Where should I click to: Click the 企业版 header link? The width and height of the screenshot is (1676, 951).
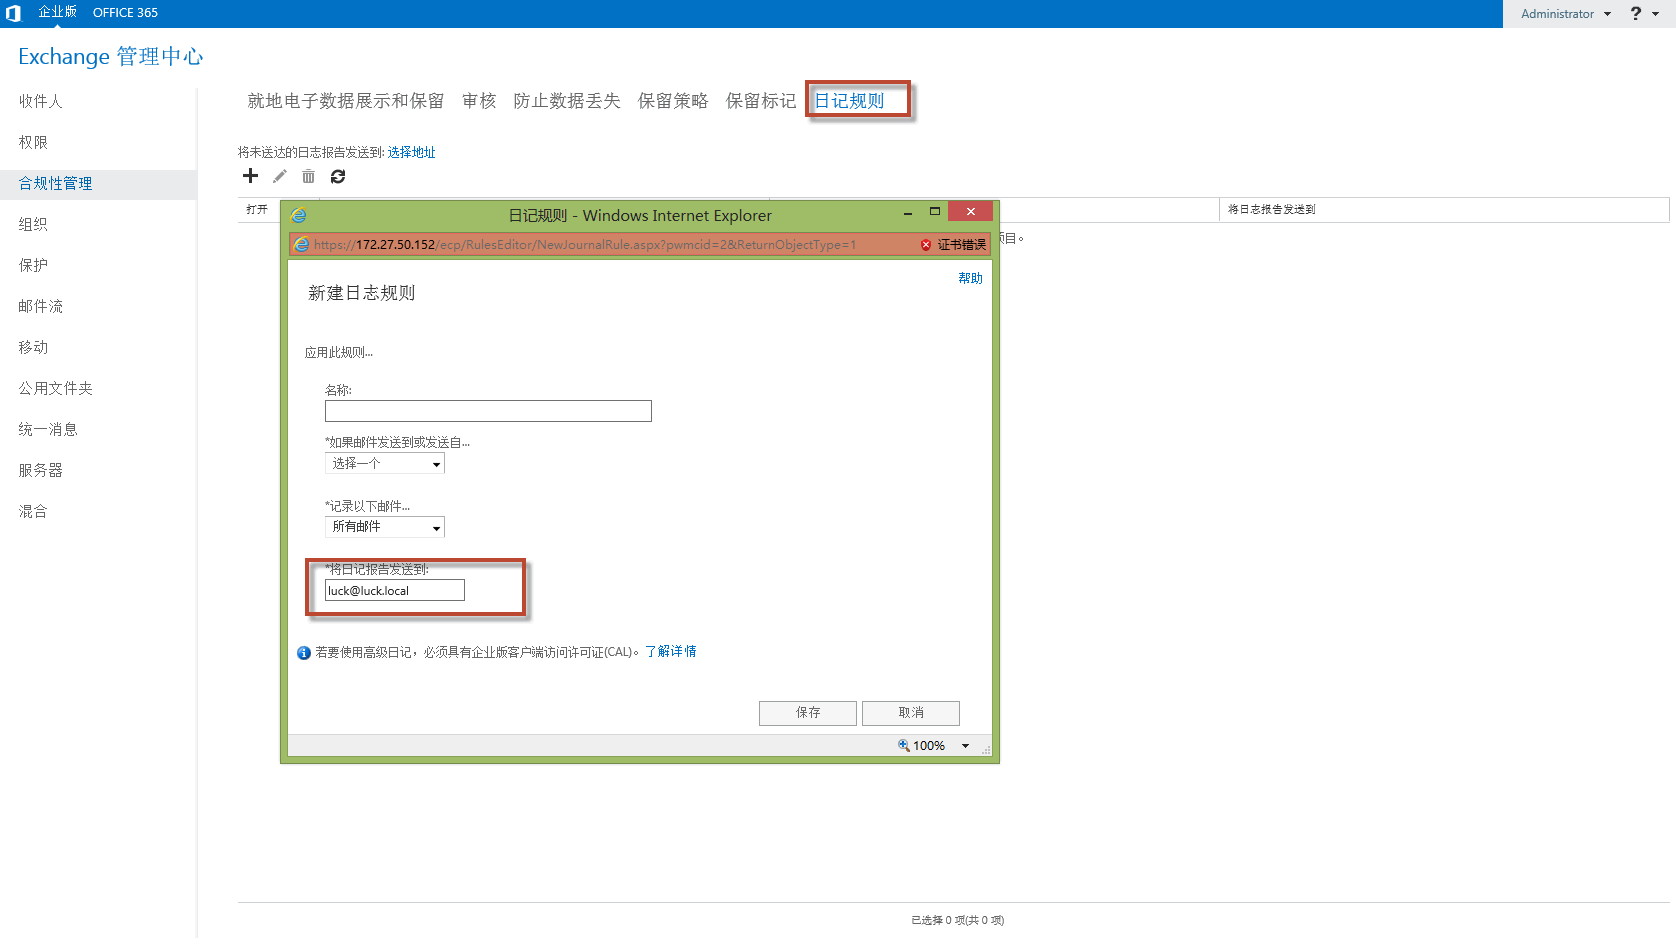point(57,12)
